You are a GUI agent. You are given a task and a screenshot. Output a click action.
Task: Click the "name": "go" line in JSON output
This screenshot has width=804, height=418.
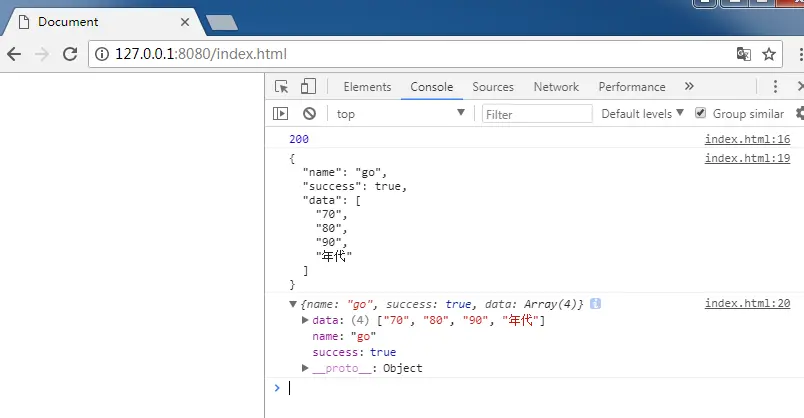point(345,172)
